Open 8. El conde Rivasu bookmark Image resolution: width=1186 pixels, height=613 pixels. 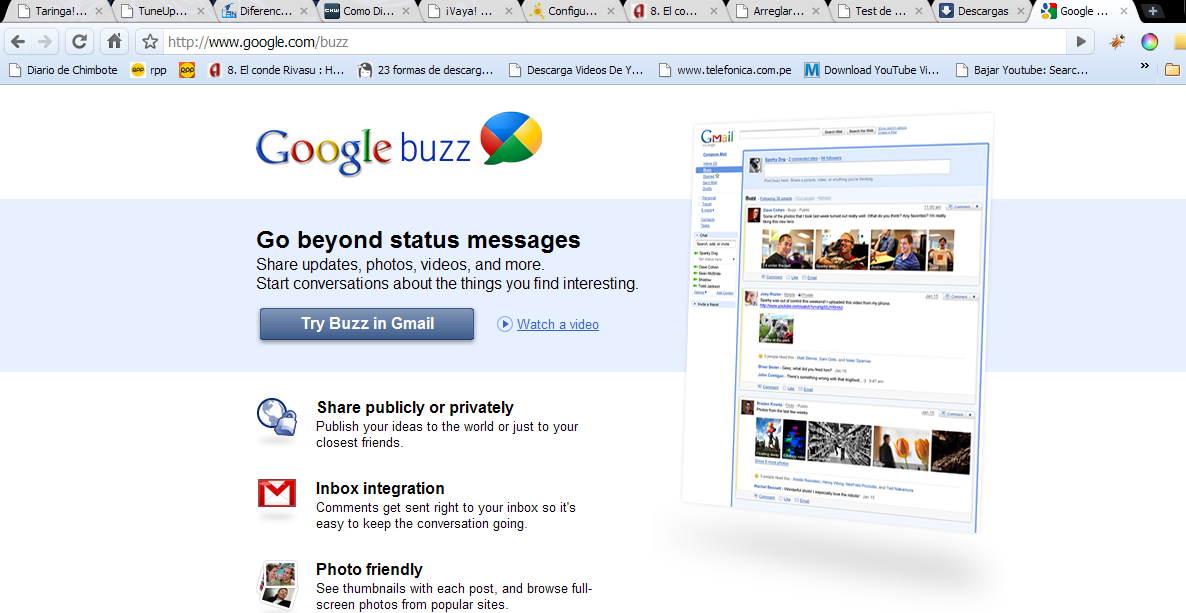pyautogui.click(x=276, y=70)
